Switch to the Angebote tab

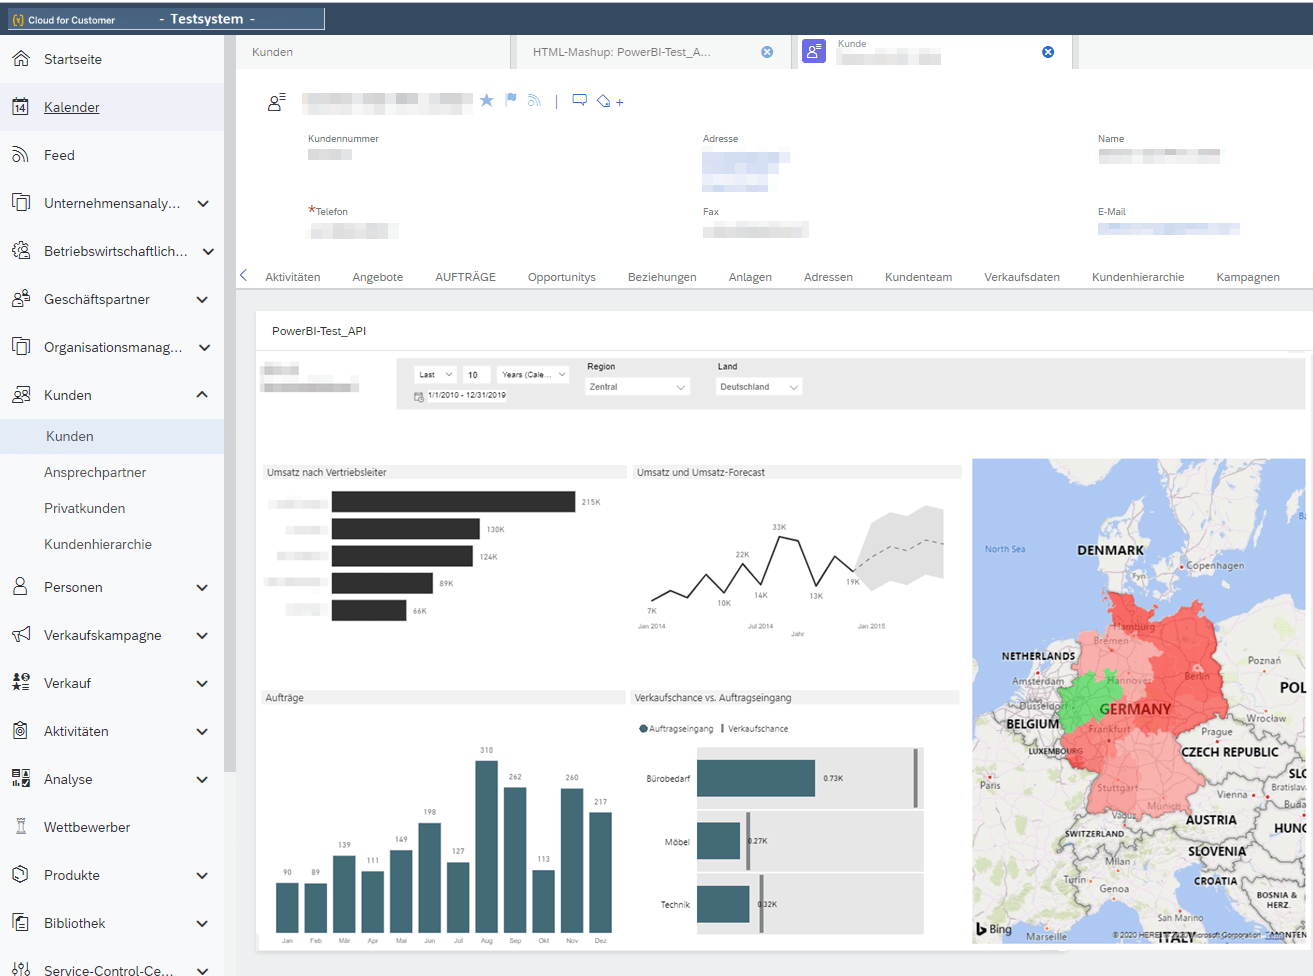point(378,277)
